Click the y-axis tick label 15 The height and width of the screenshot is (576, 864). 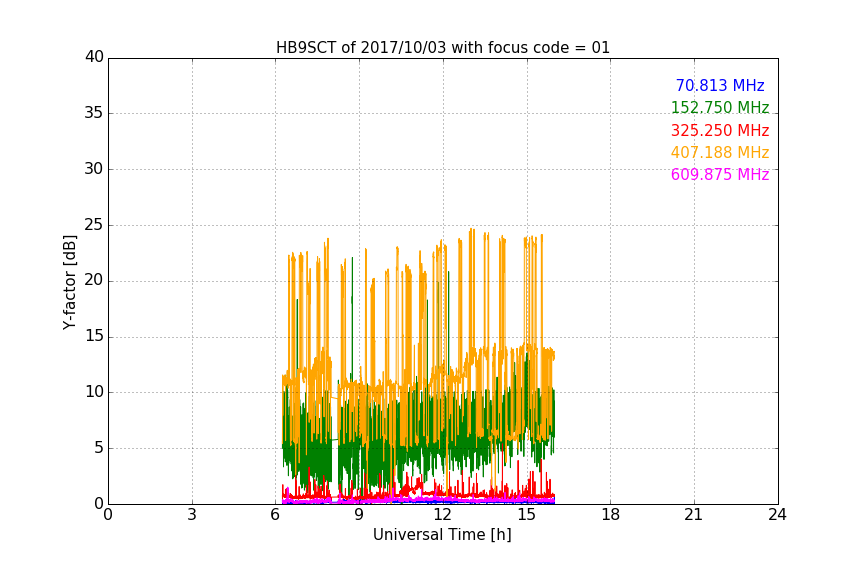94,336
